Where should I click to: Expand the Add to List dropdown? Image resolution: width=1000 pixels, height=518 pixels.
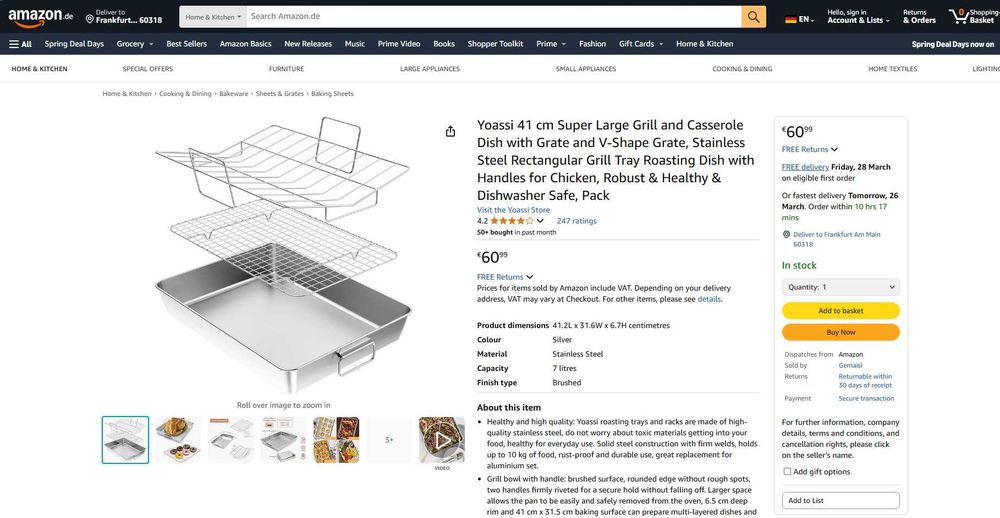pyautogui.click(x=840, y=500)
